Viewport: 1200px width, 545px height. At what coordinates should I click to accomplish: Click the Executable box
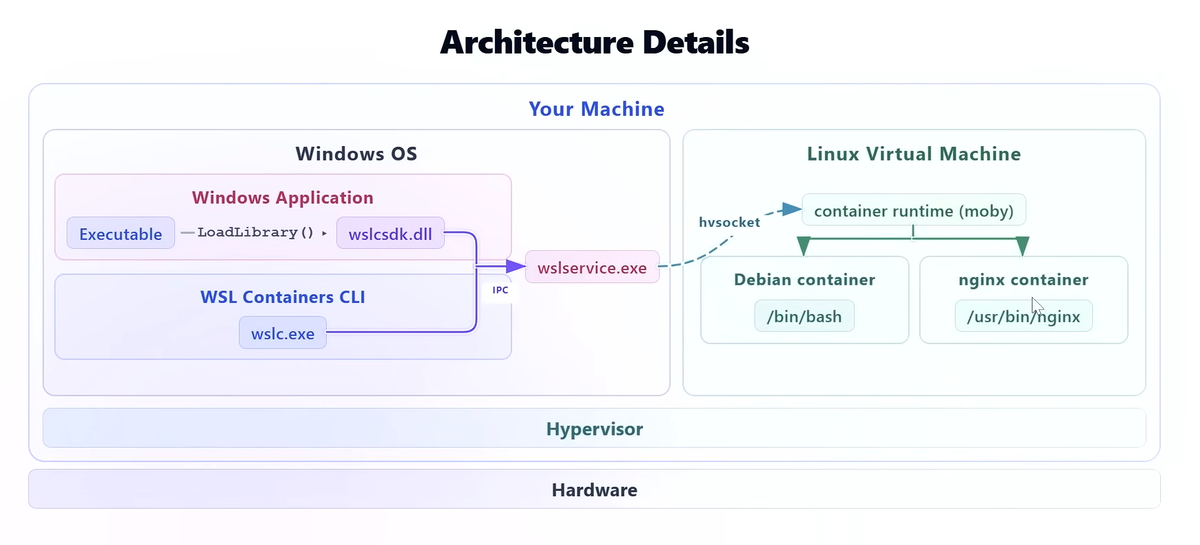click(121, 233)
